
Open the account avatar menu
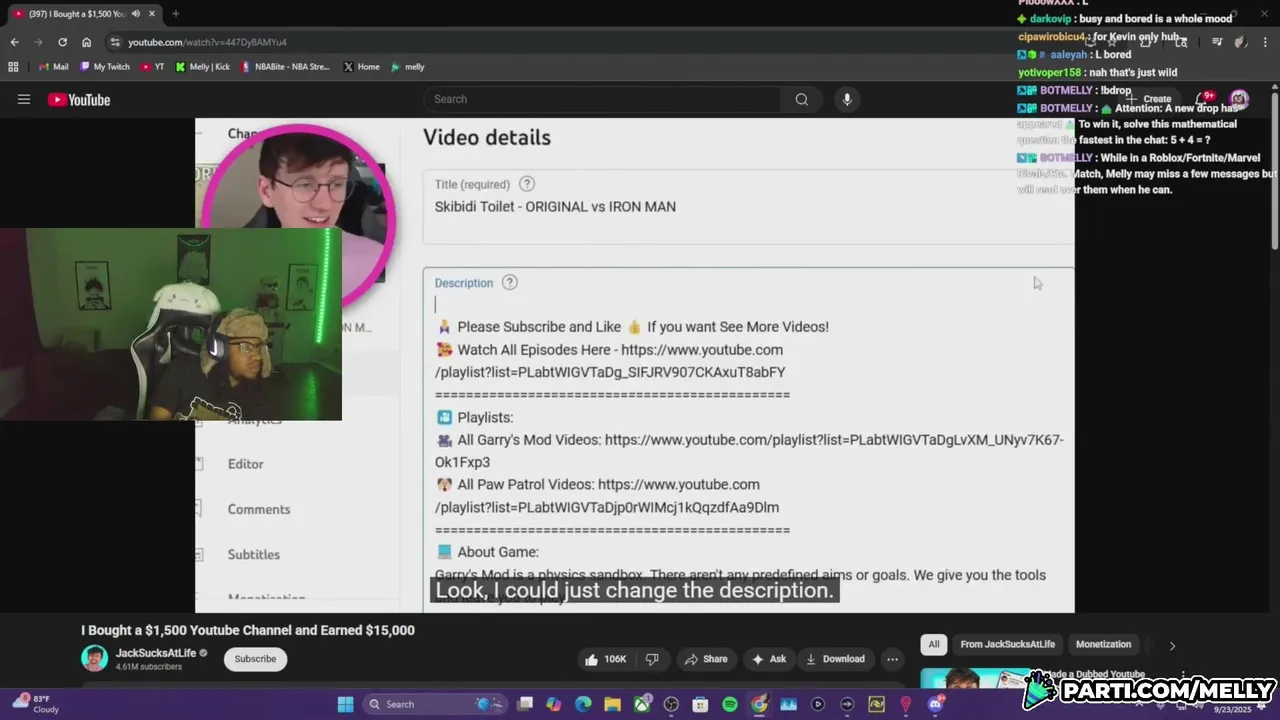(x=1239, y=99)
